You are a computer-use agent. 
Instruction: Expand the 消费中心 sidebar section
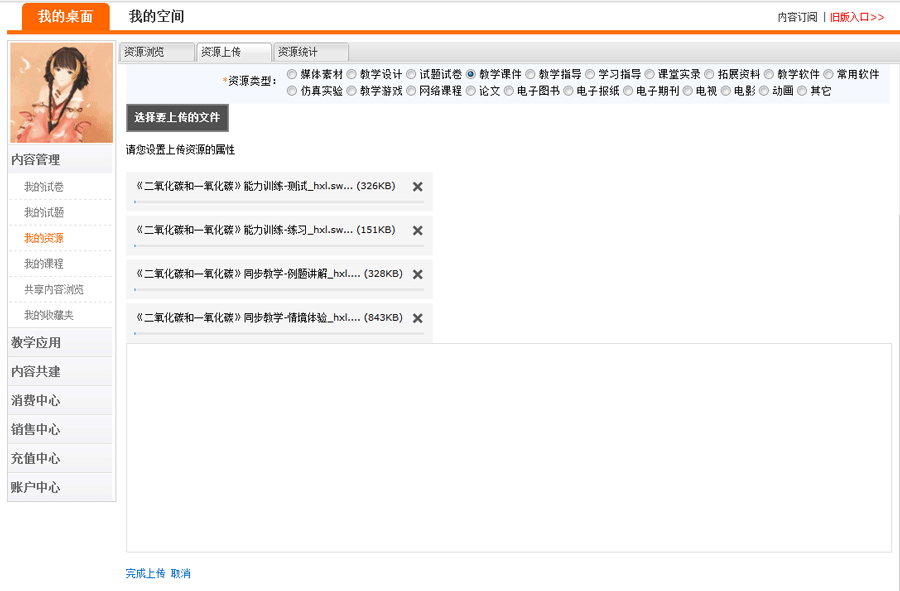36,401
